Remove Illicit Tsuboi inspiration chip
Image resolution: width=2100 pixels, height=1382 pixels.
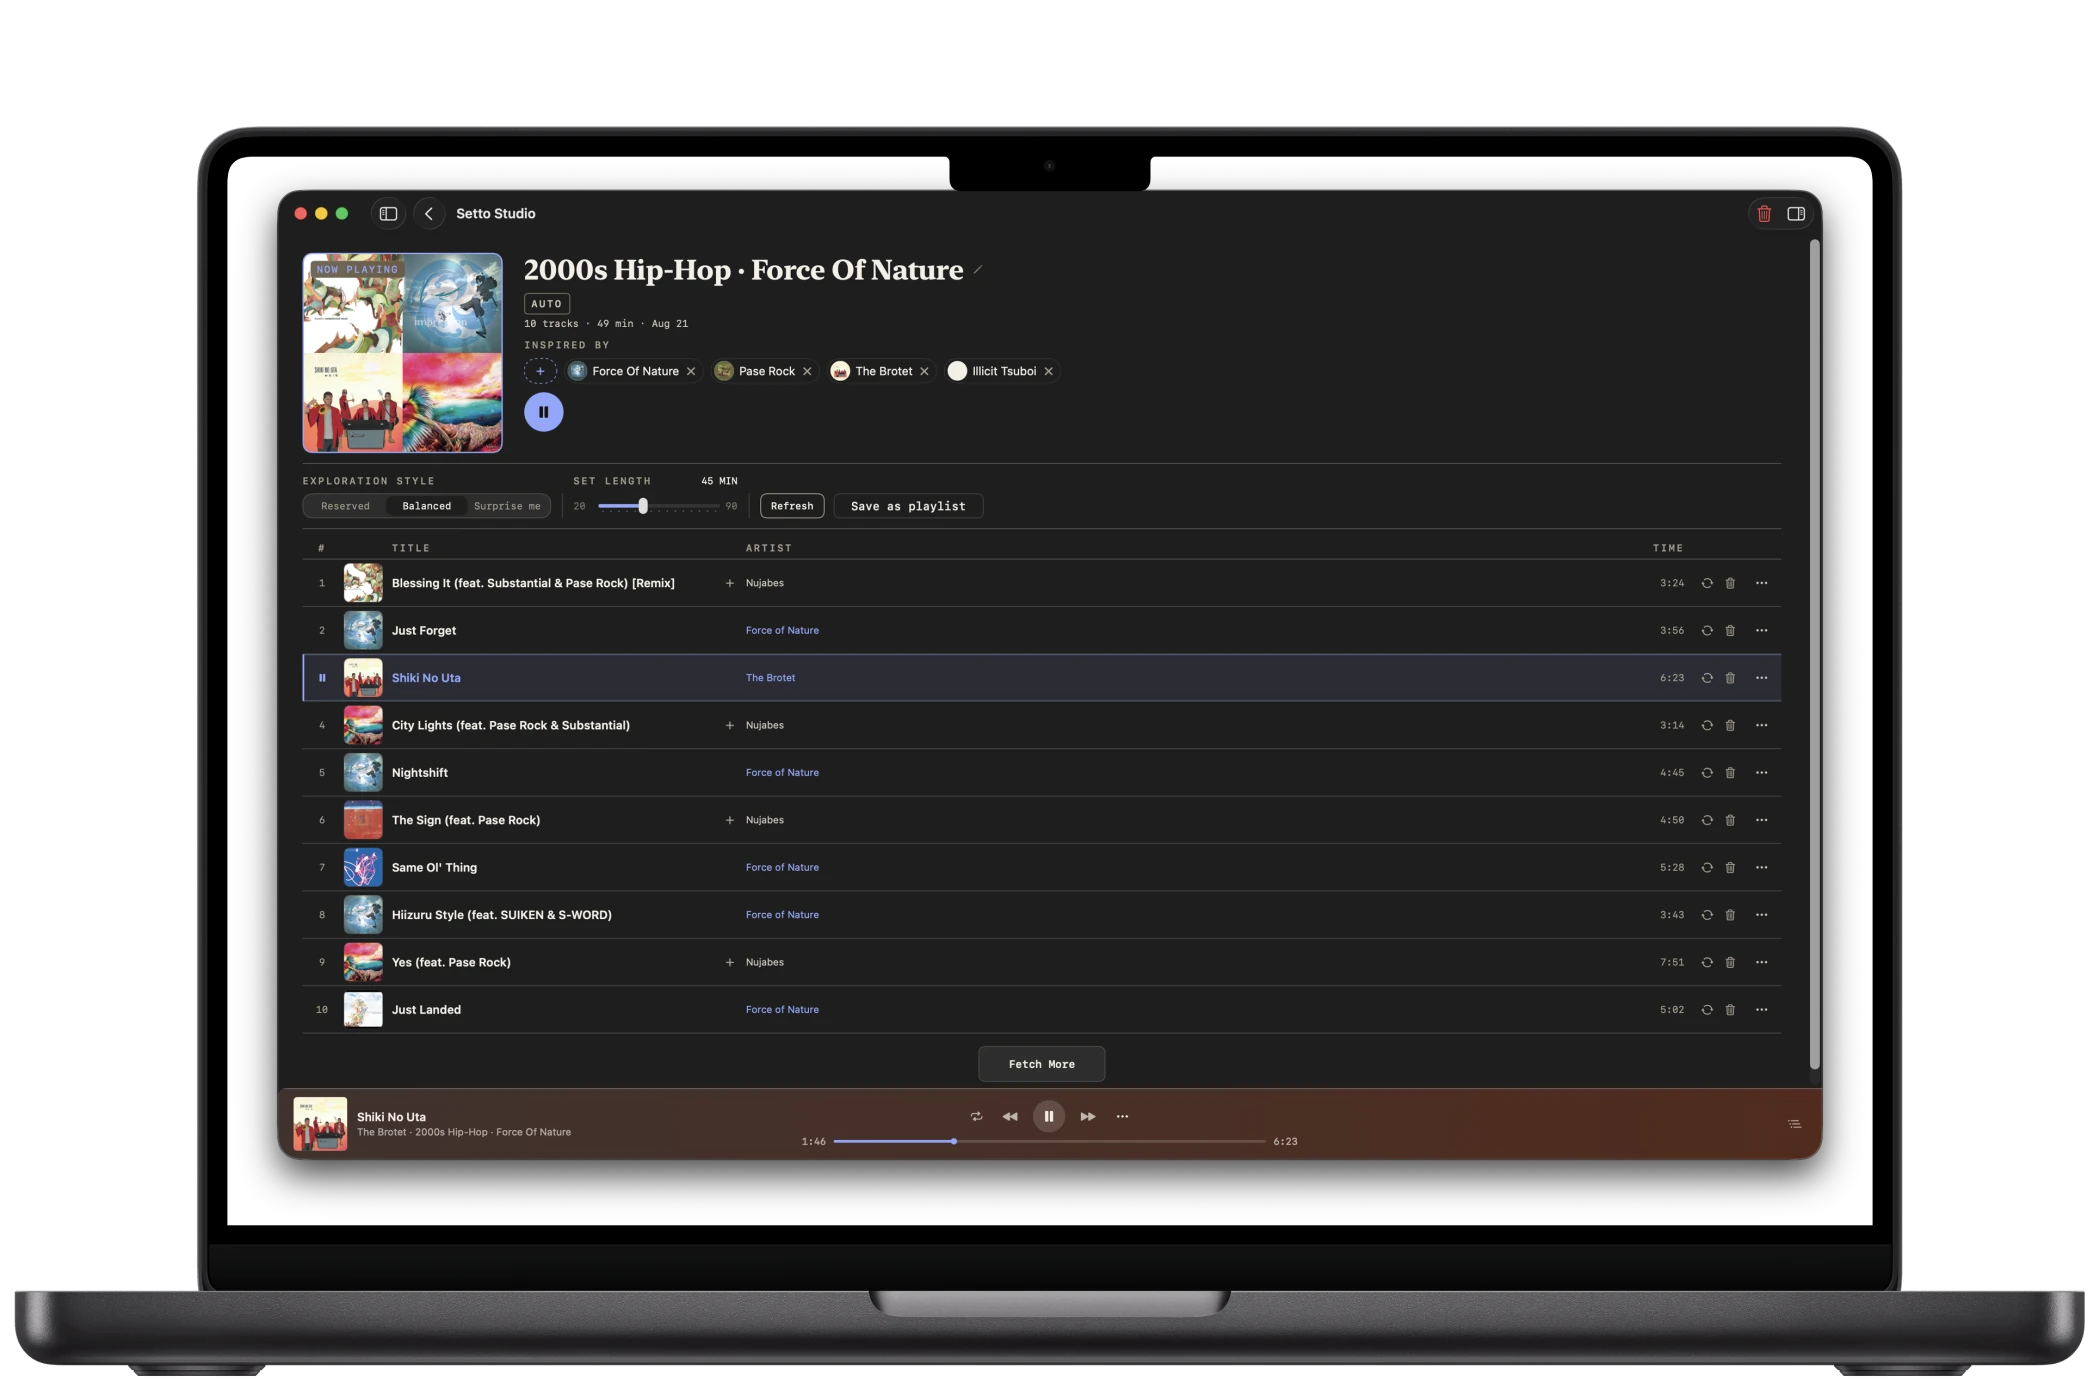pos(1048,371)
